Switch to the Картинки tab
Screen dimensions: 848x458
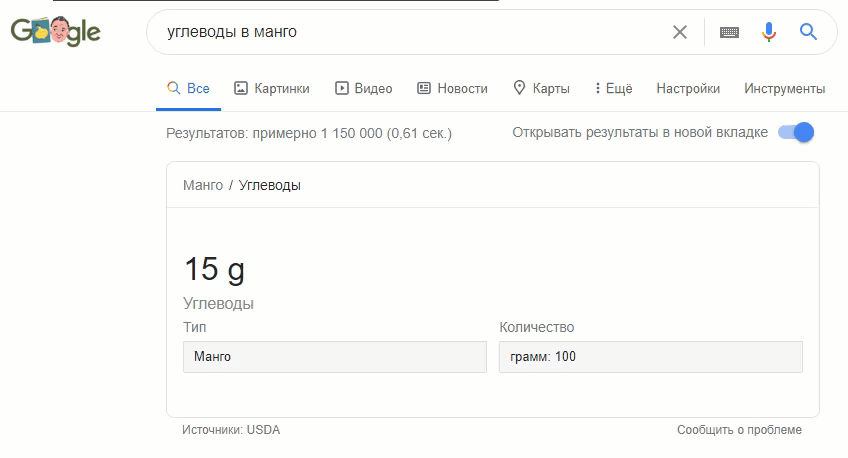[x=271, y=89]
